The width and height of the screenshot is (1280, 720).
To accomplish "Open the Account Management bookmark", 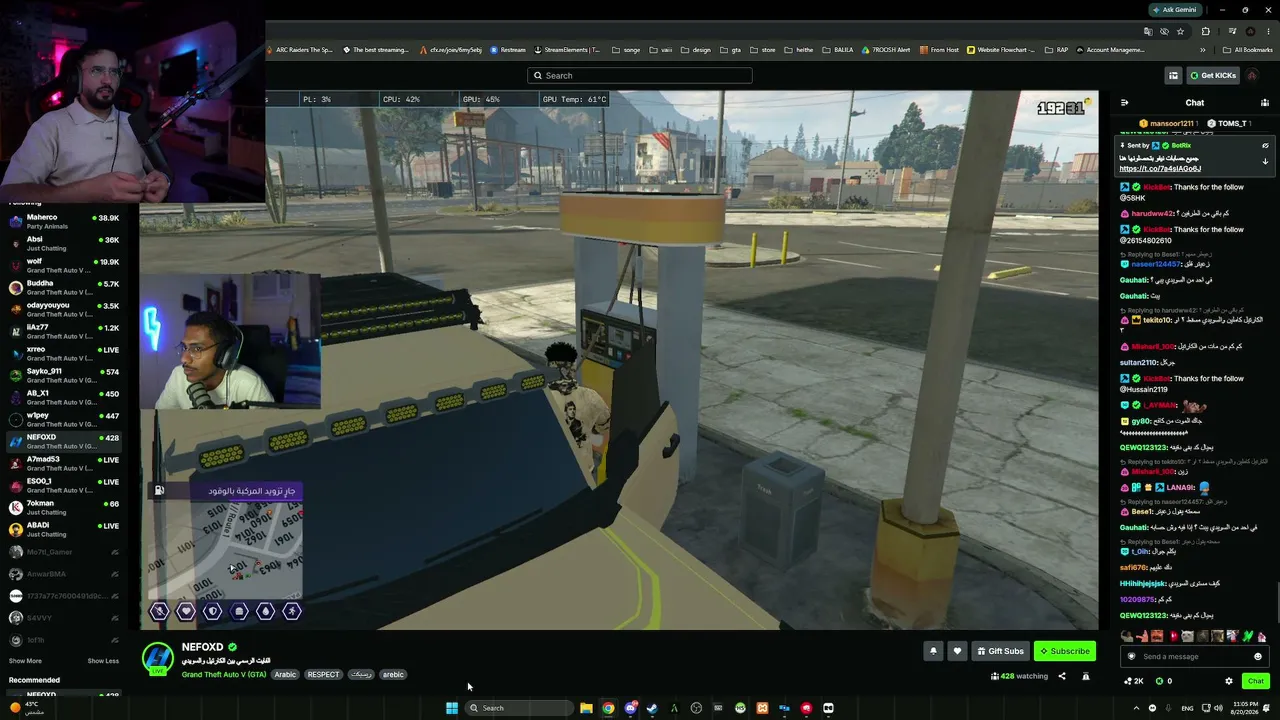I will click(1110, 50).
